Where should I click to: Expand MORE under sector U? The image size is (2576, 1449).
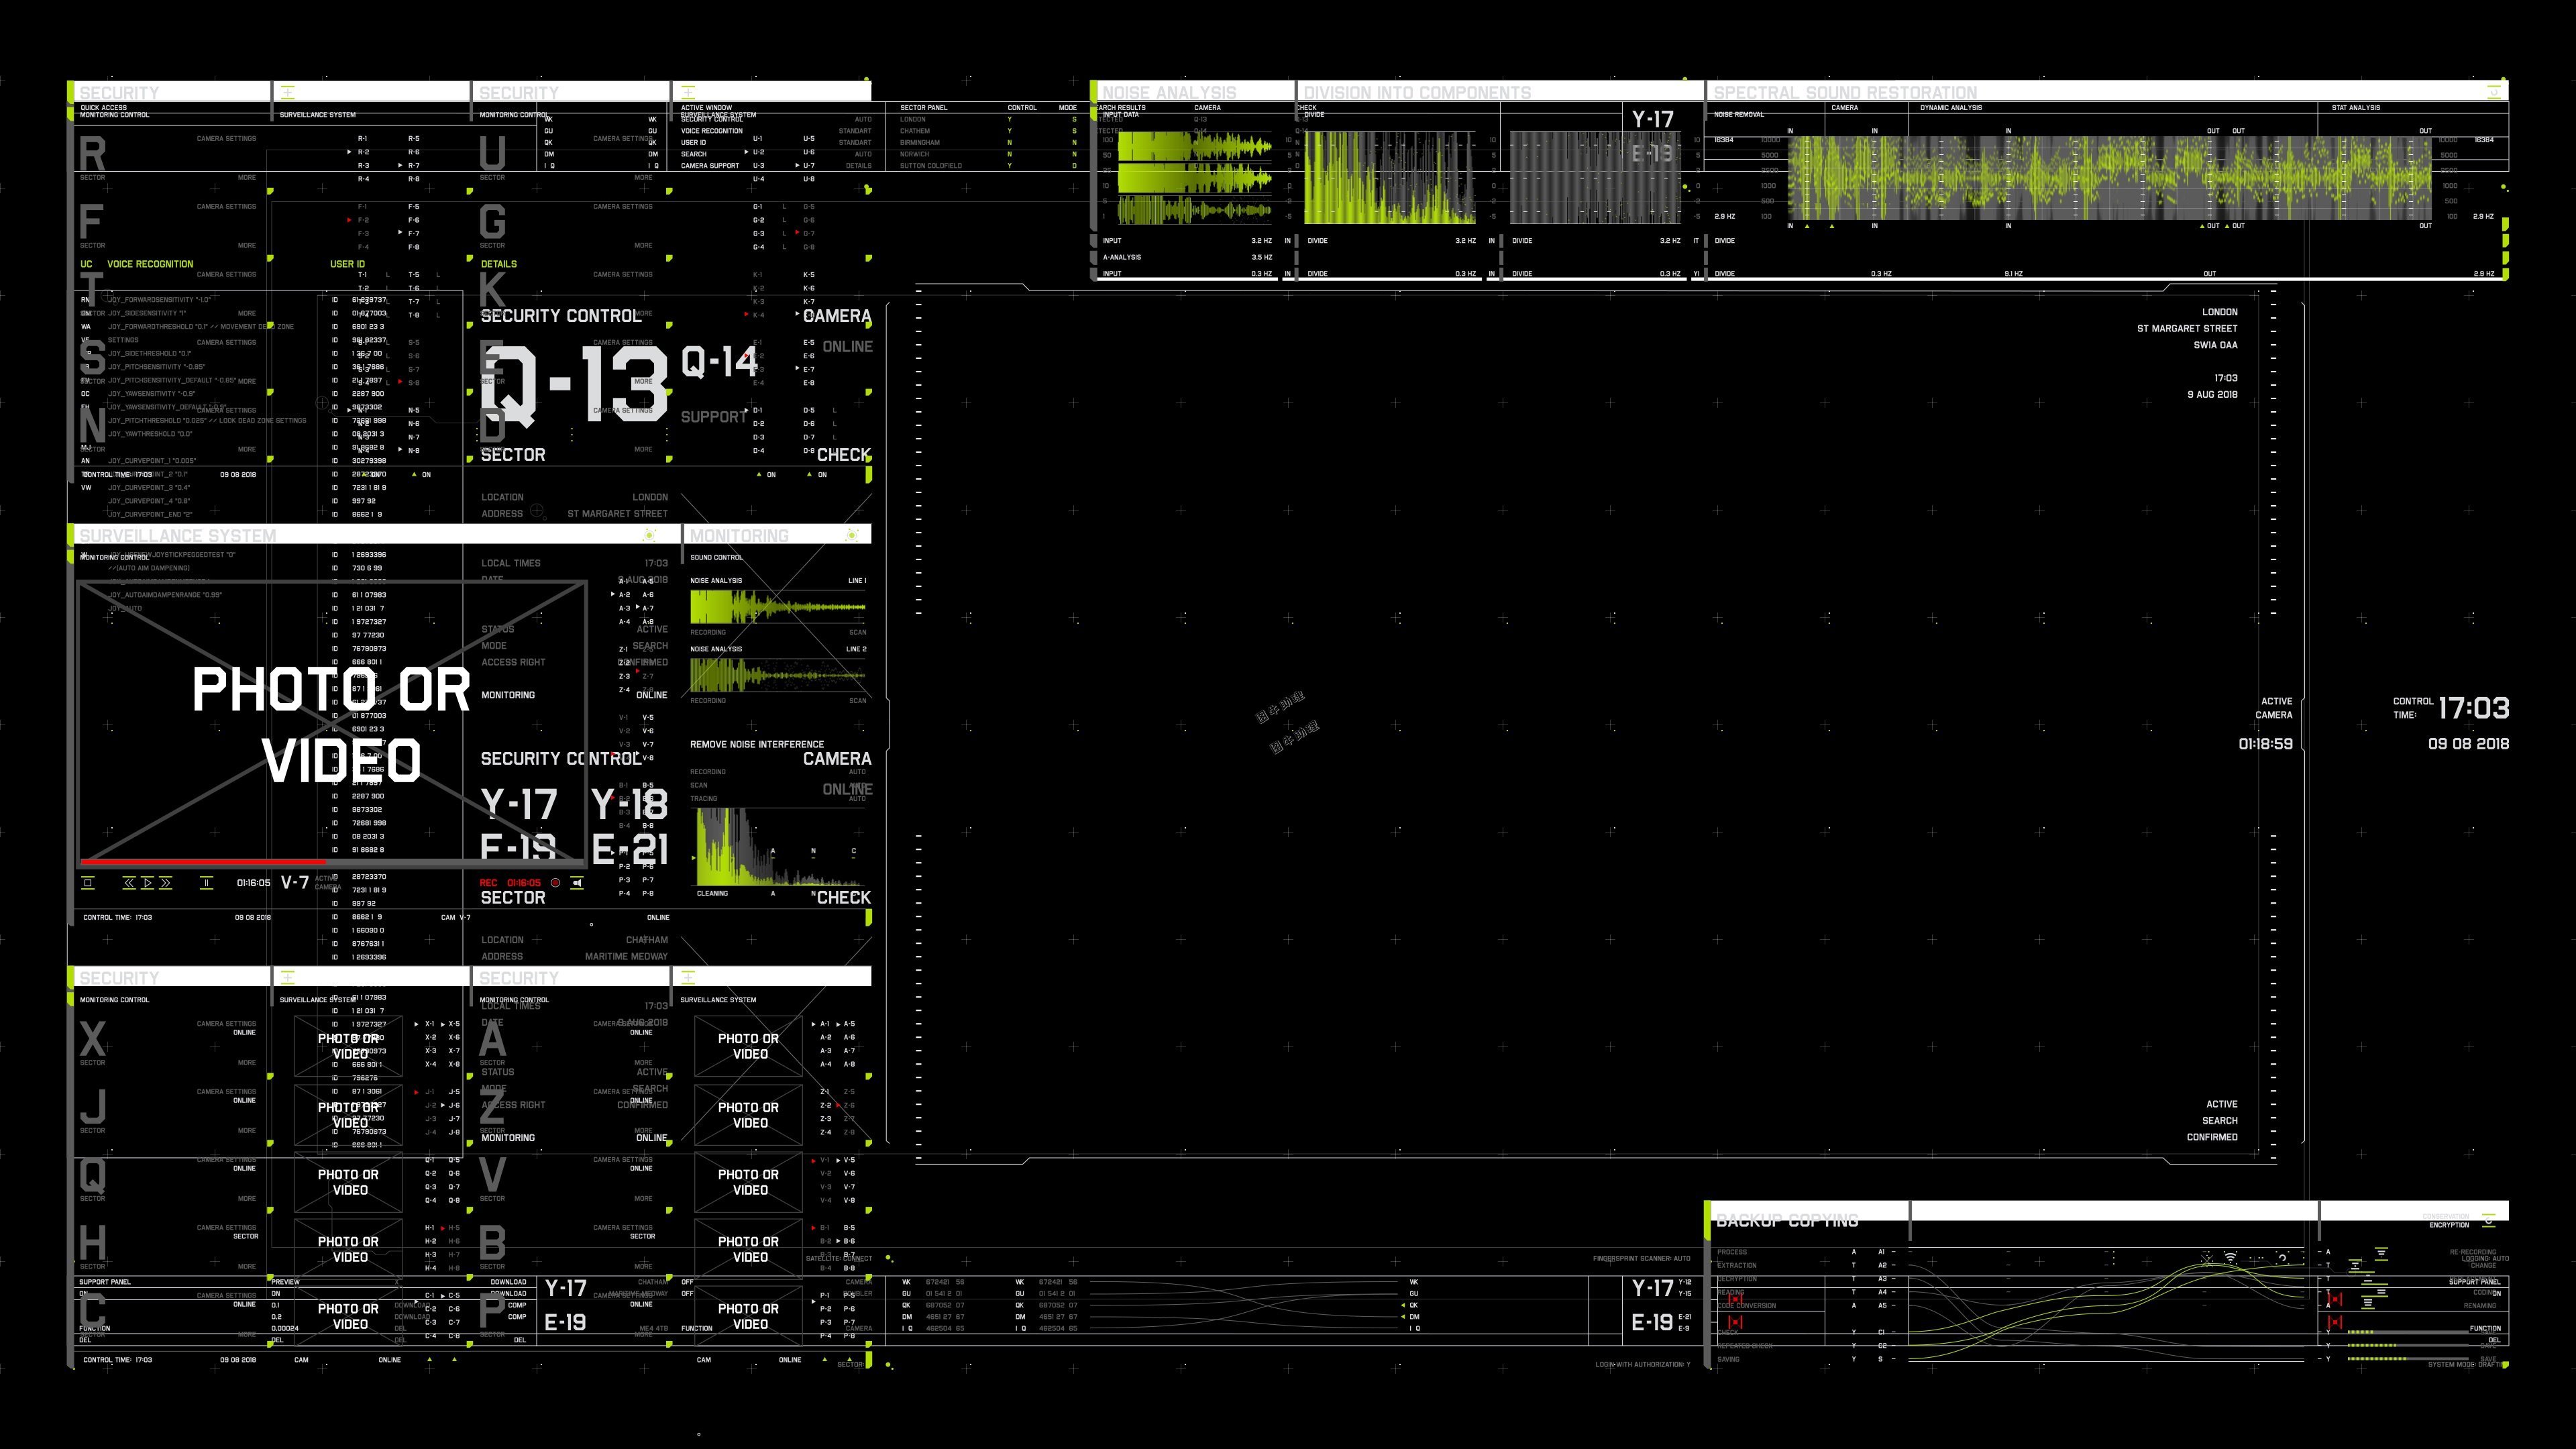click(643, 178)
